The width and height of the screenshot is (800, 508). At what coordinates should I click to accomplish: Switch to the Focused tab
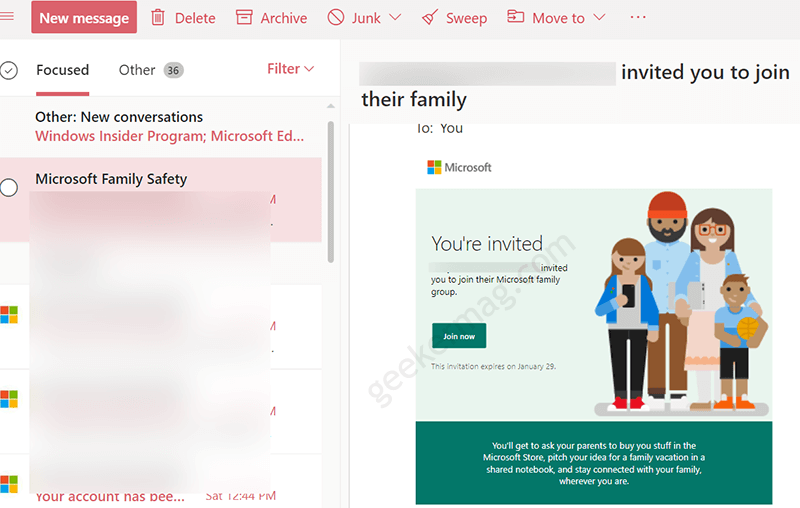pos(62,70)
